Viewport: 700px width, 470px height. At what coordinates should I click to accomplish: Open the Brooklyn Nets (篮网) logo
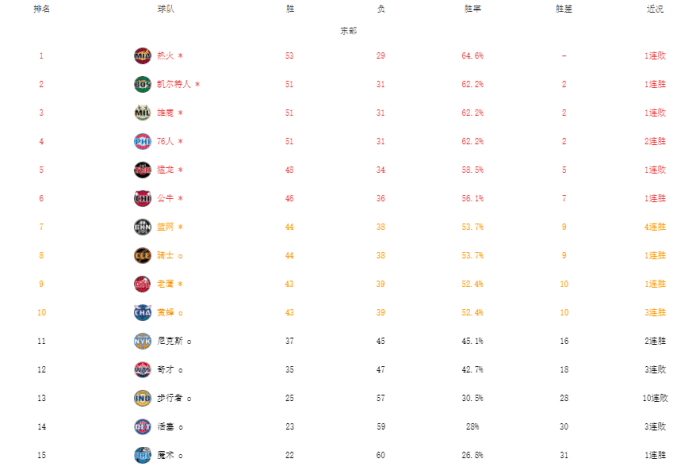click(x=142, y=227)
